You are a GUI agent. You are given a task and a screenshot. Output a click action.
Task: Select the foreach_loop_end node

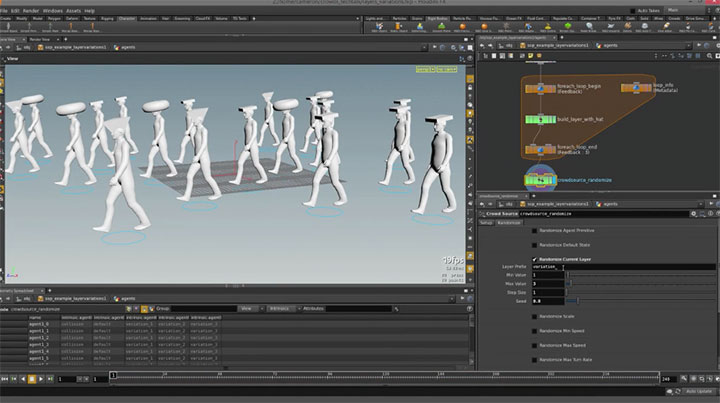pos(540,150)
